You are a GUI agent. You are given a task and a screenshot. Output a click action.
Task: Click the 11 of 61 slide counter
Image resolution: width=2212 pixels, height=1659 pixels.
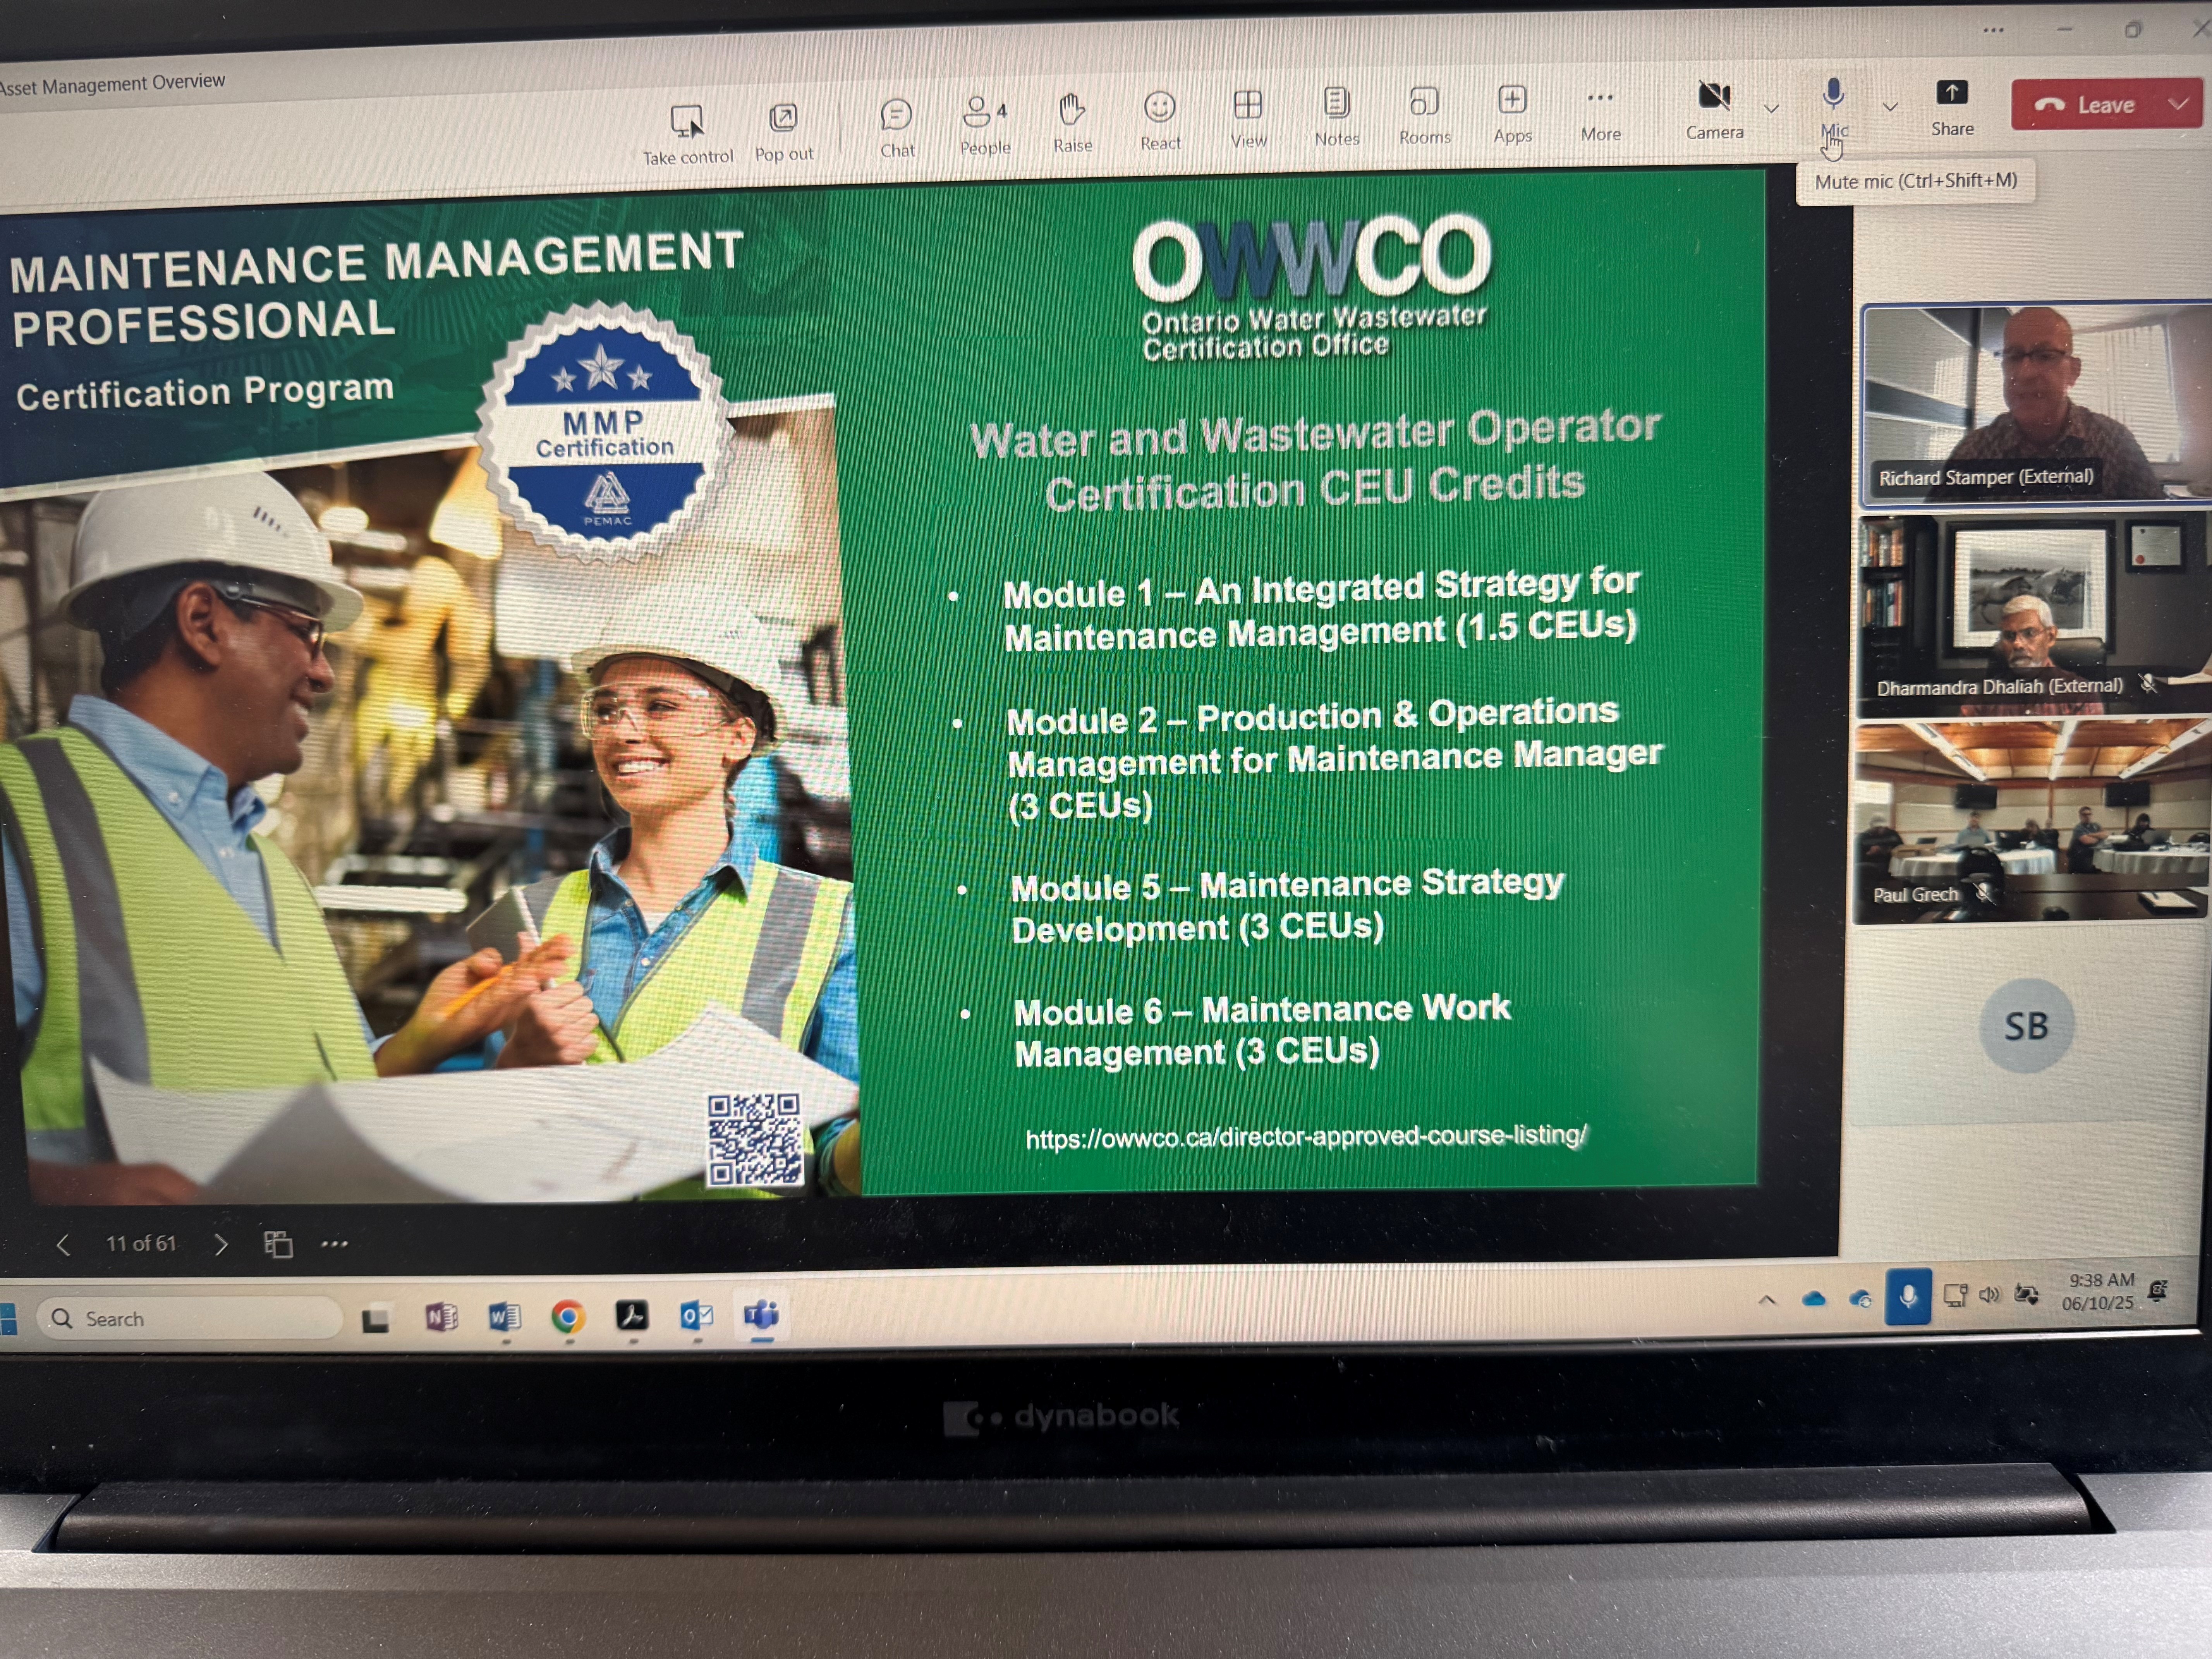click(141, 1243)
